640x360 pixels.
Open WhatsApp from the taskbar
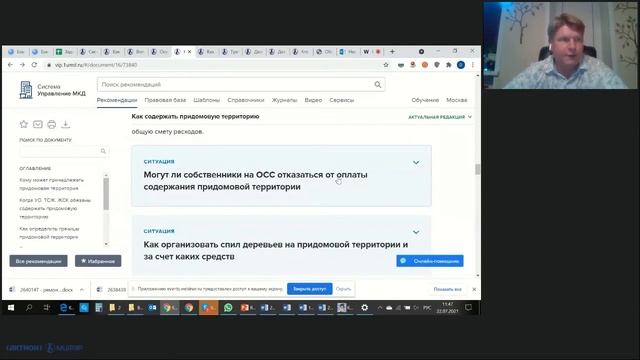(x=228, y=308)
